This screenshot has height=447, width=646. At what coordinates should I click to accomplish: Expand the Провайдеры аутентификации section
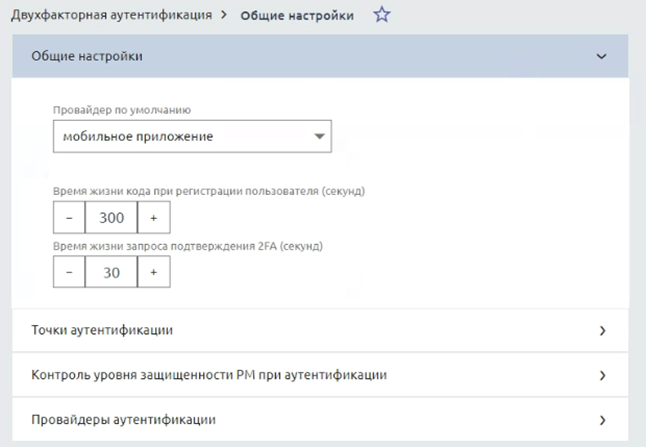point(300,420)
